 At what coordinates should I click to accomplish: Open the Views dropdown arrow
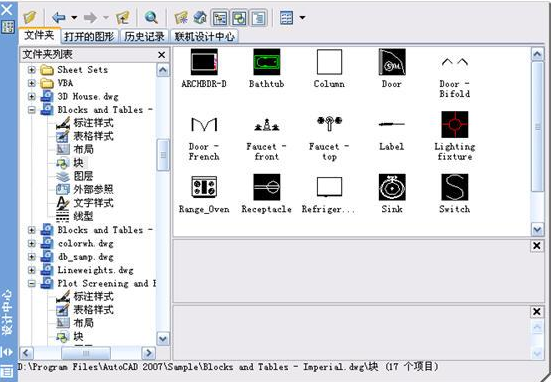coord(302,18)
